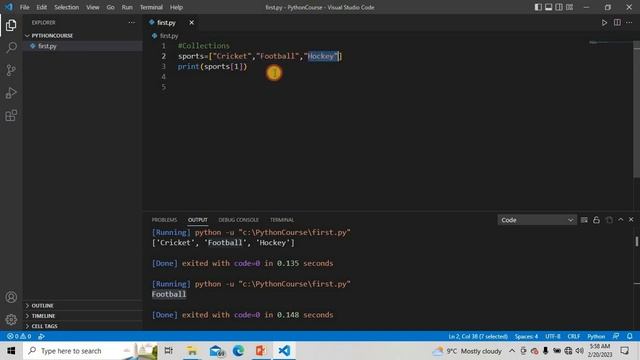Open the Search view icon
This screenshot has height=360, width=640.
pyautogui.click(x=11, y=47)
